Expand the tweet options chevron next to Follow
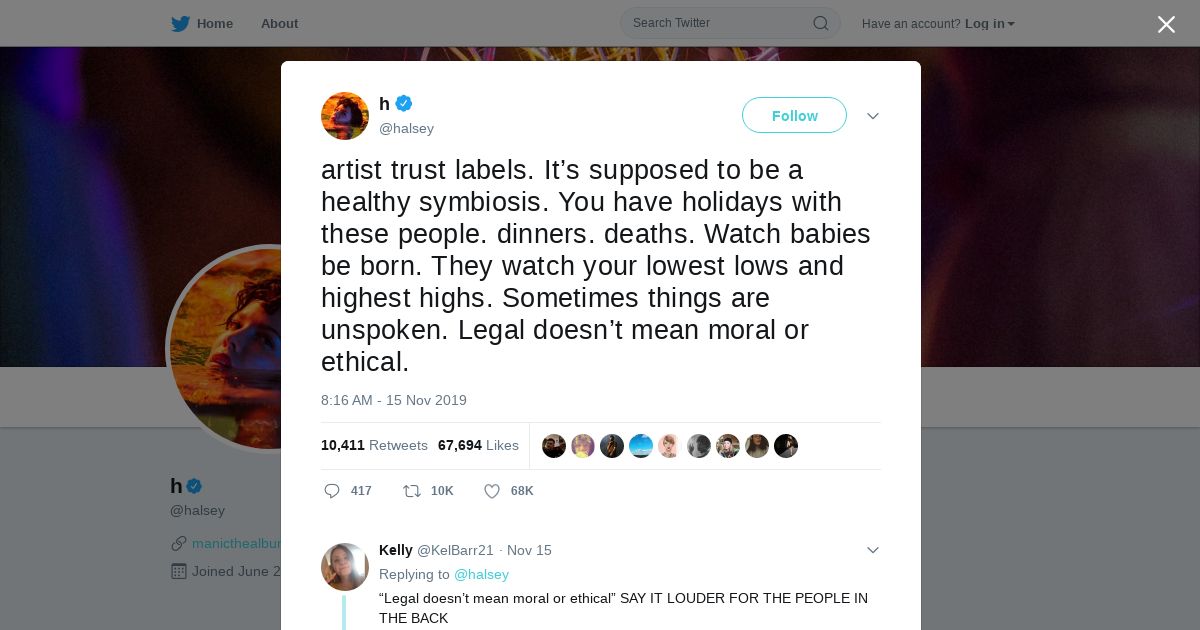Screen dimensions: 1200x630 coord(873,116)
